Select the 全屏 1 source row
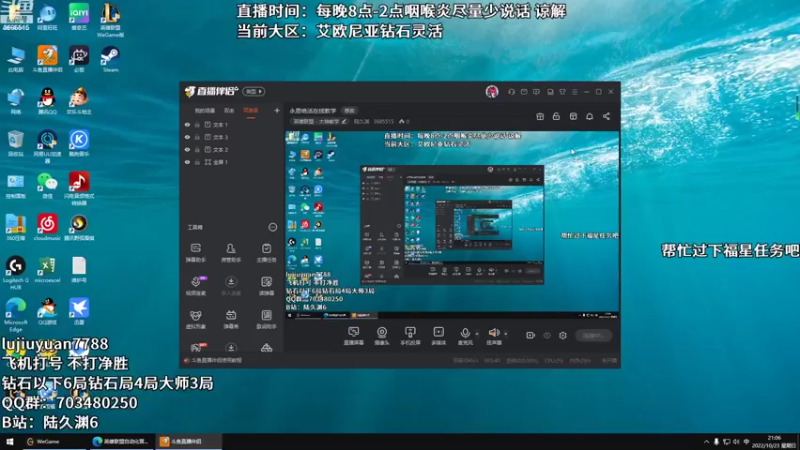Viewport: 800px width, 450px height. (232, 162)
